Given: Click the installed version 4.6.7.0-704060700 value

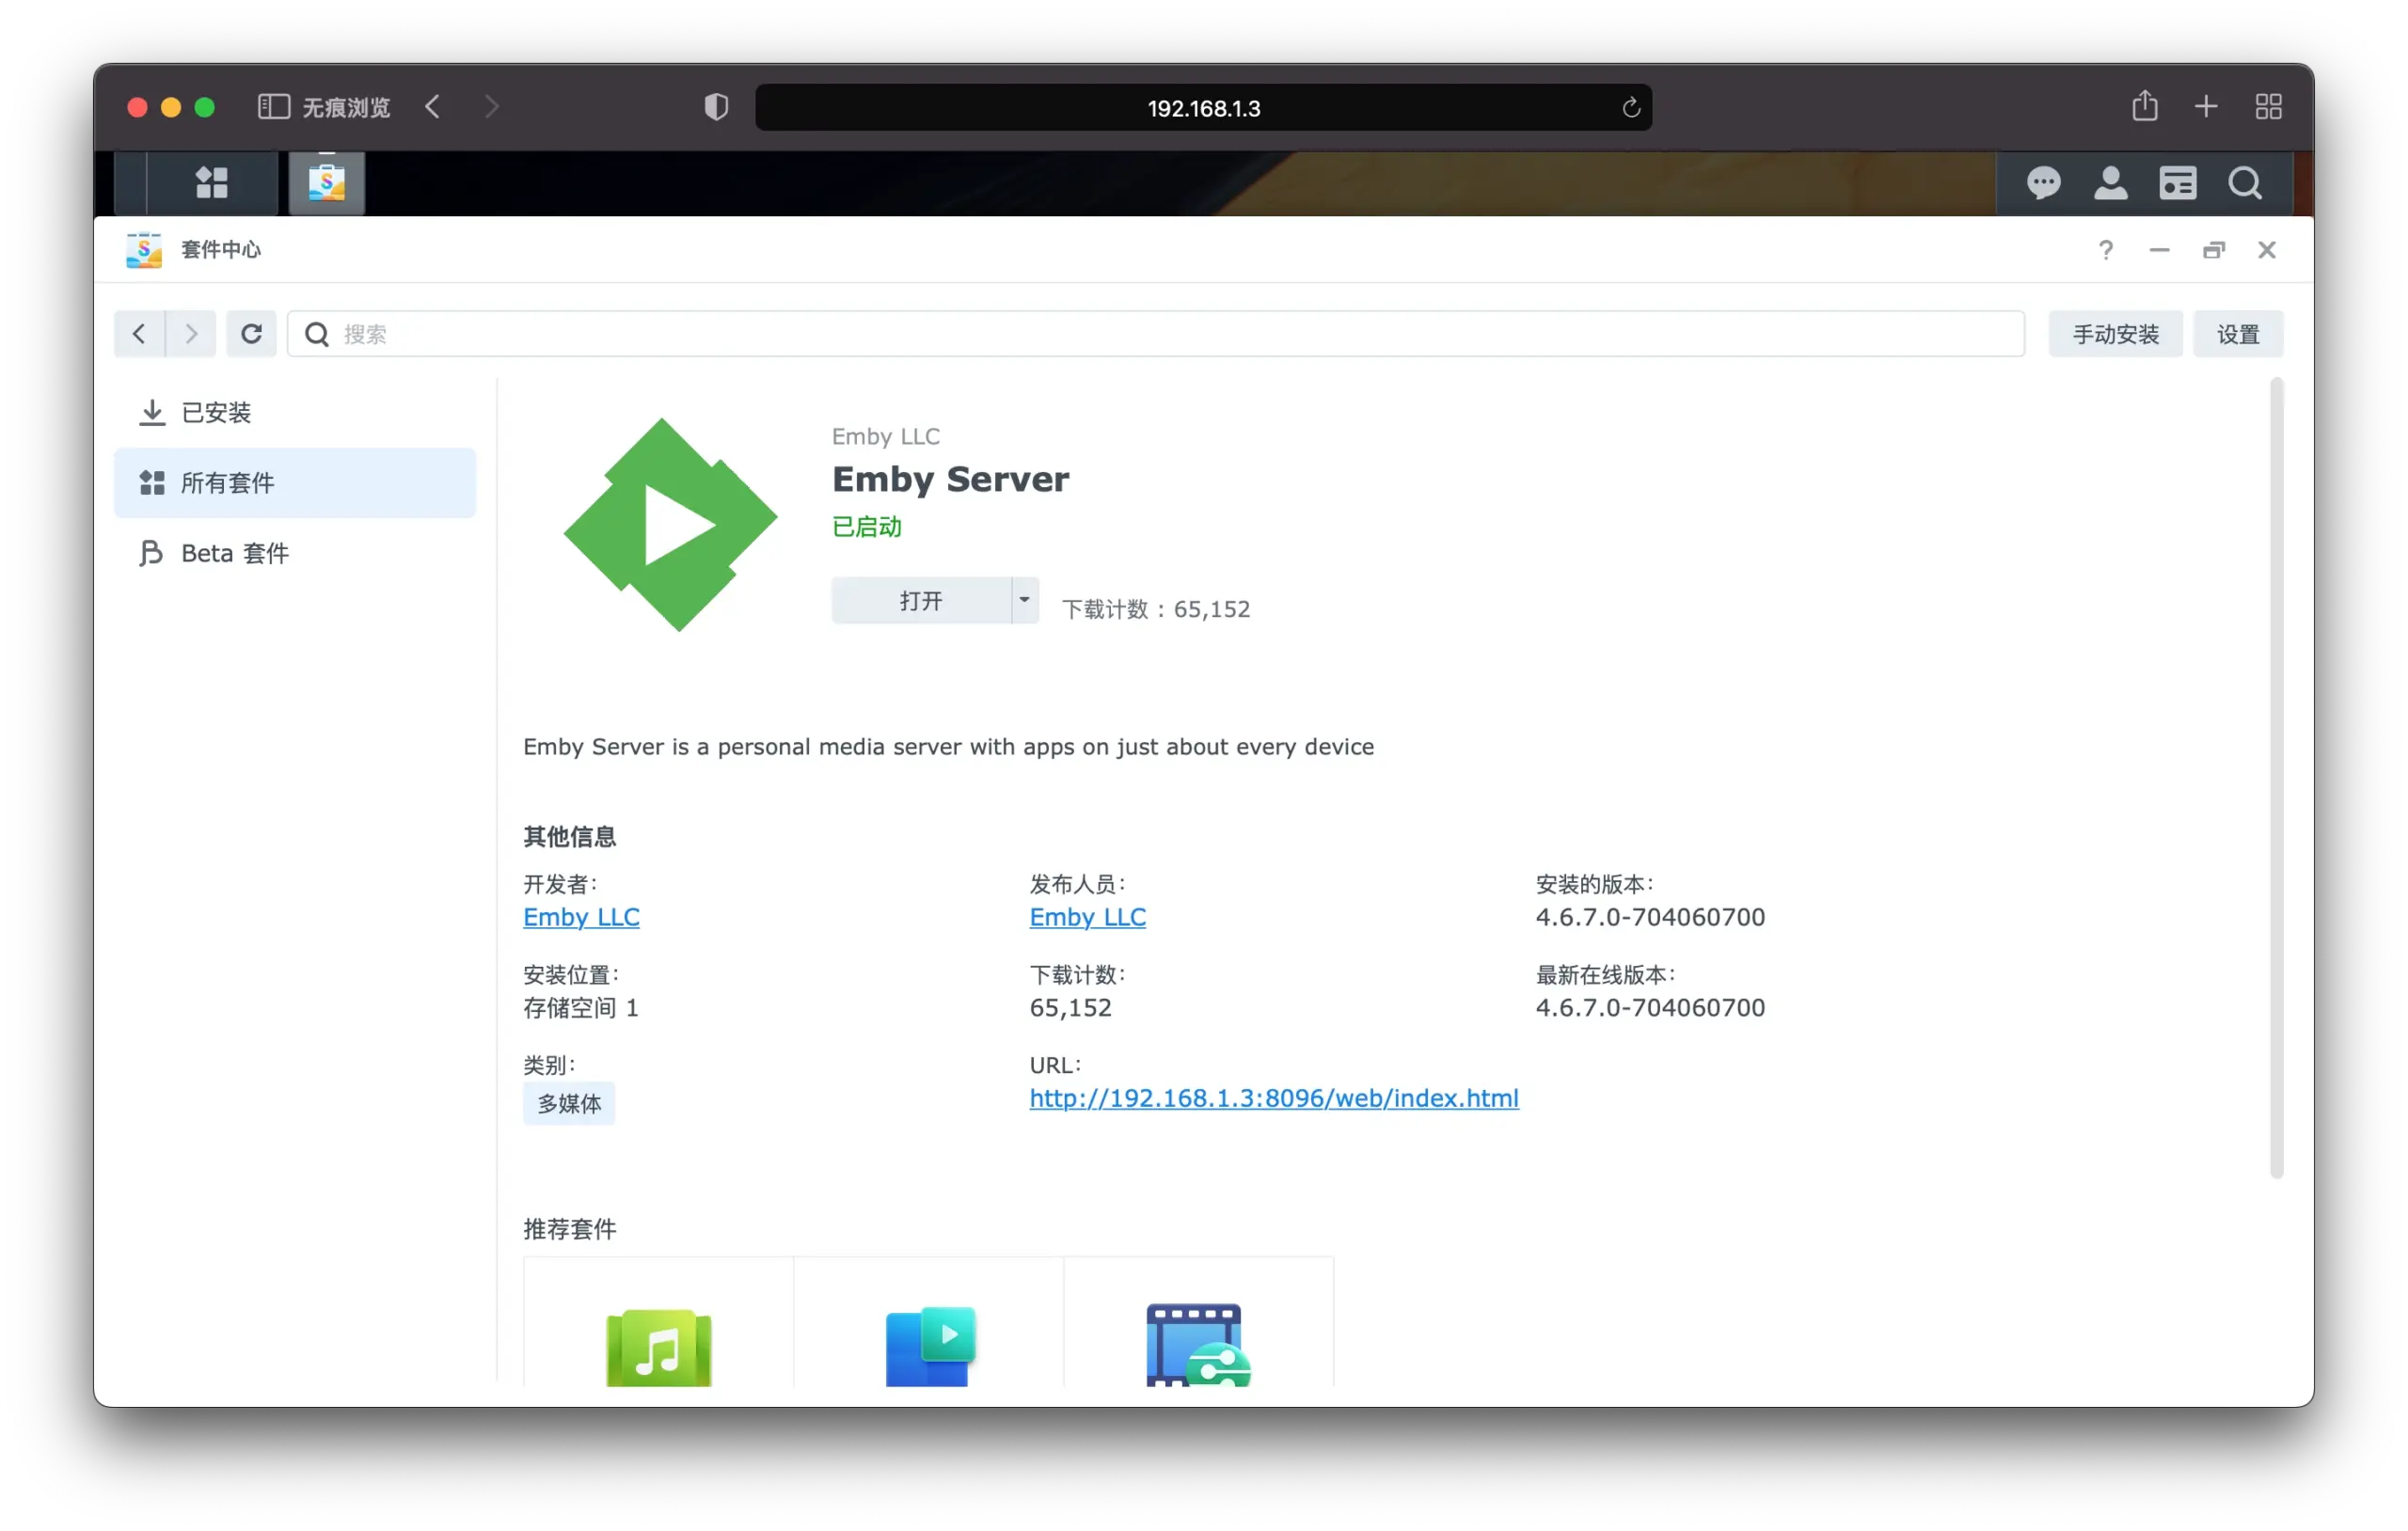Looking at the screenshot, I should coord(1650,917).
